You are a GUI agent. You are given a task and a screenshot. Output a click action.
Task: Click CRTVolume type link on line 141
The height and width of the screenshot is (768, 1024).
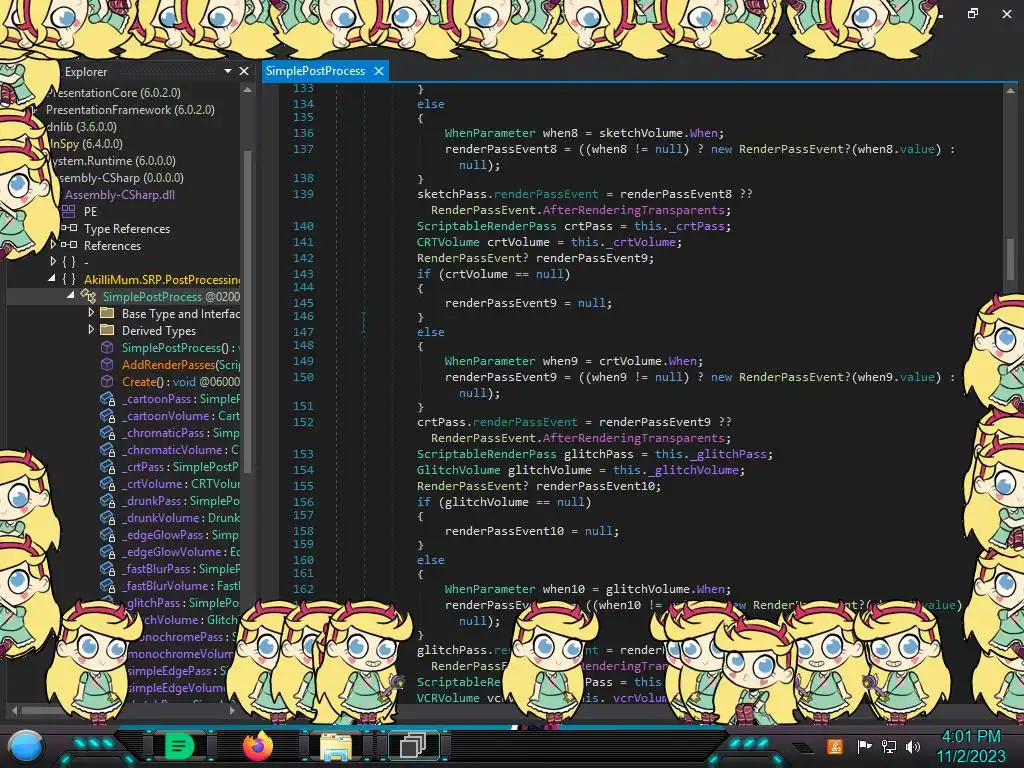(448, 242)
